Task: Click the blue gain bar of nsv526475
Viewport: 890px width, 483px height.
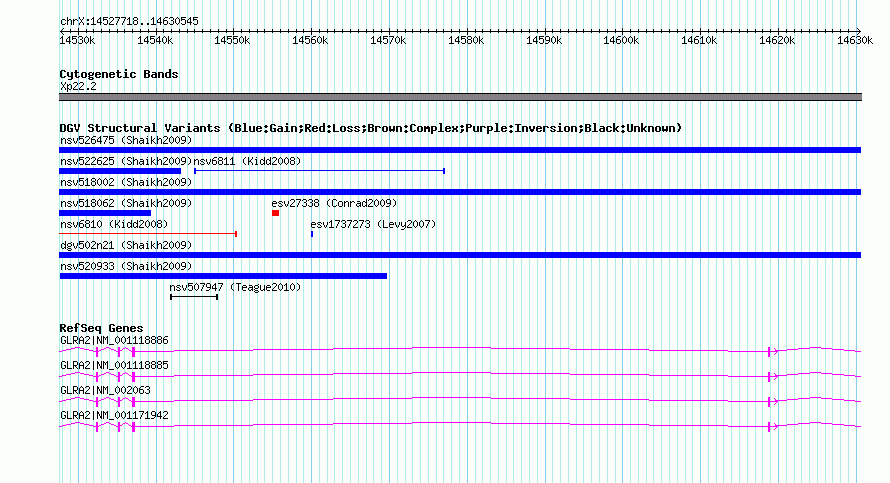Action: tap(460, 150)
